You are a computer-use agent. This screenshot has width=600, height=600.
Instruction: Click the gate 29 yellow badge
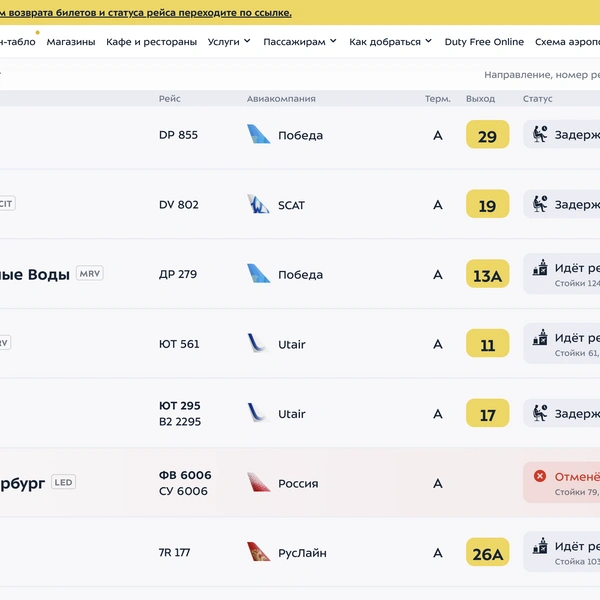coord(488,134)
